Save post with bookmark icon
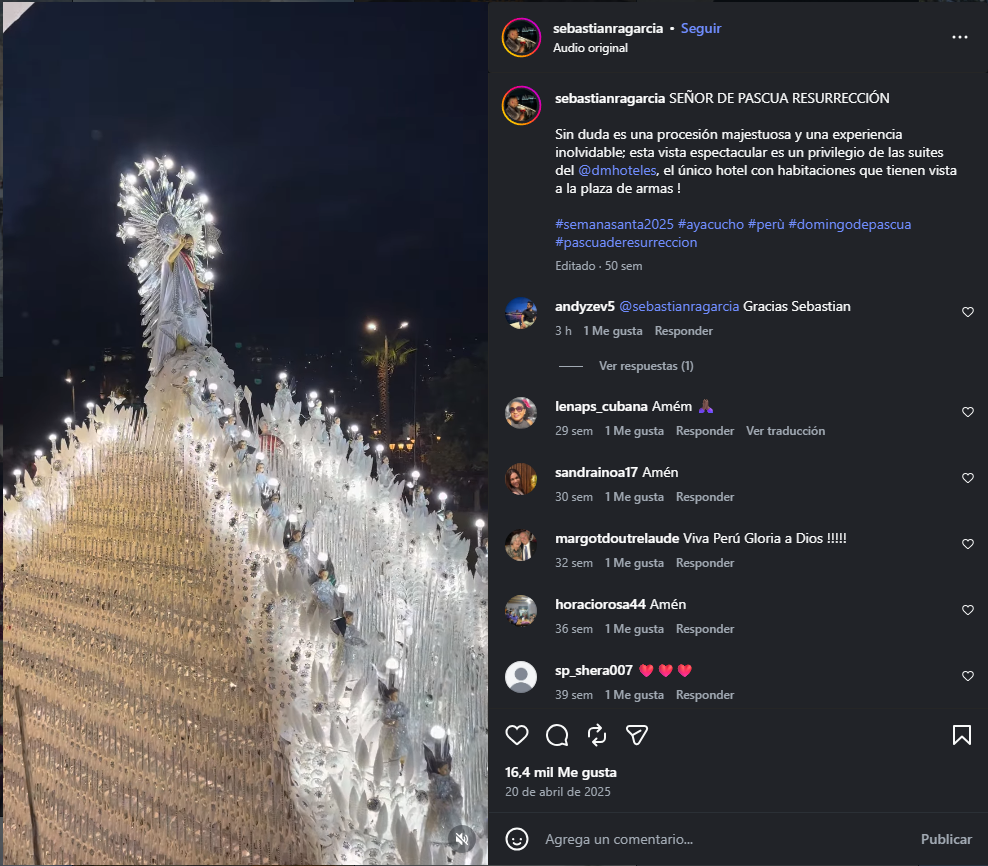Viewport: 988px width, 866px height. pos(961,735)
